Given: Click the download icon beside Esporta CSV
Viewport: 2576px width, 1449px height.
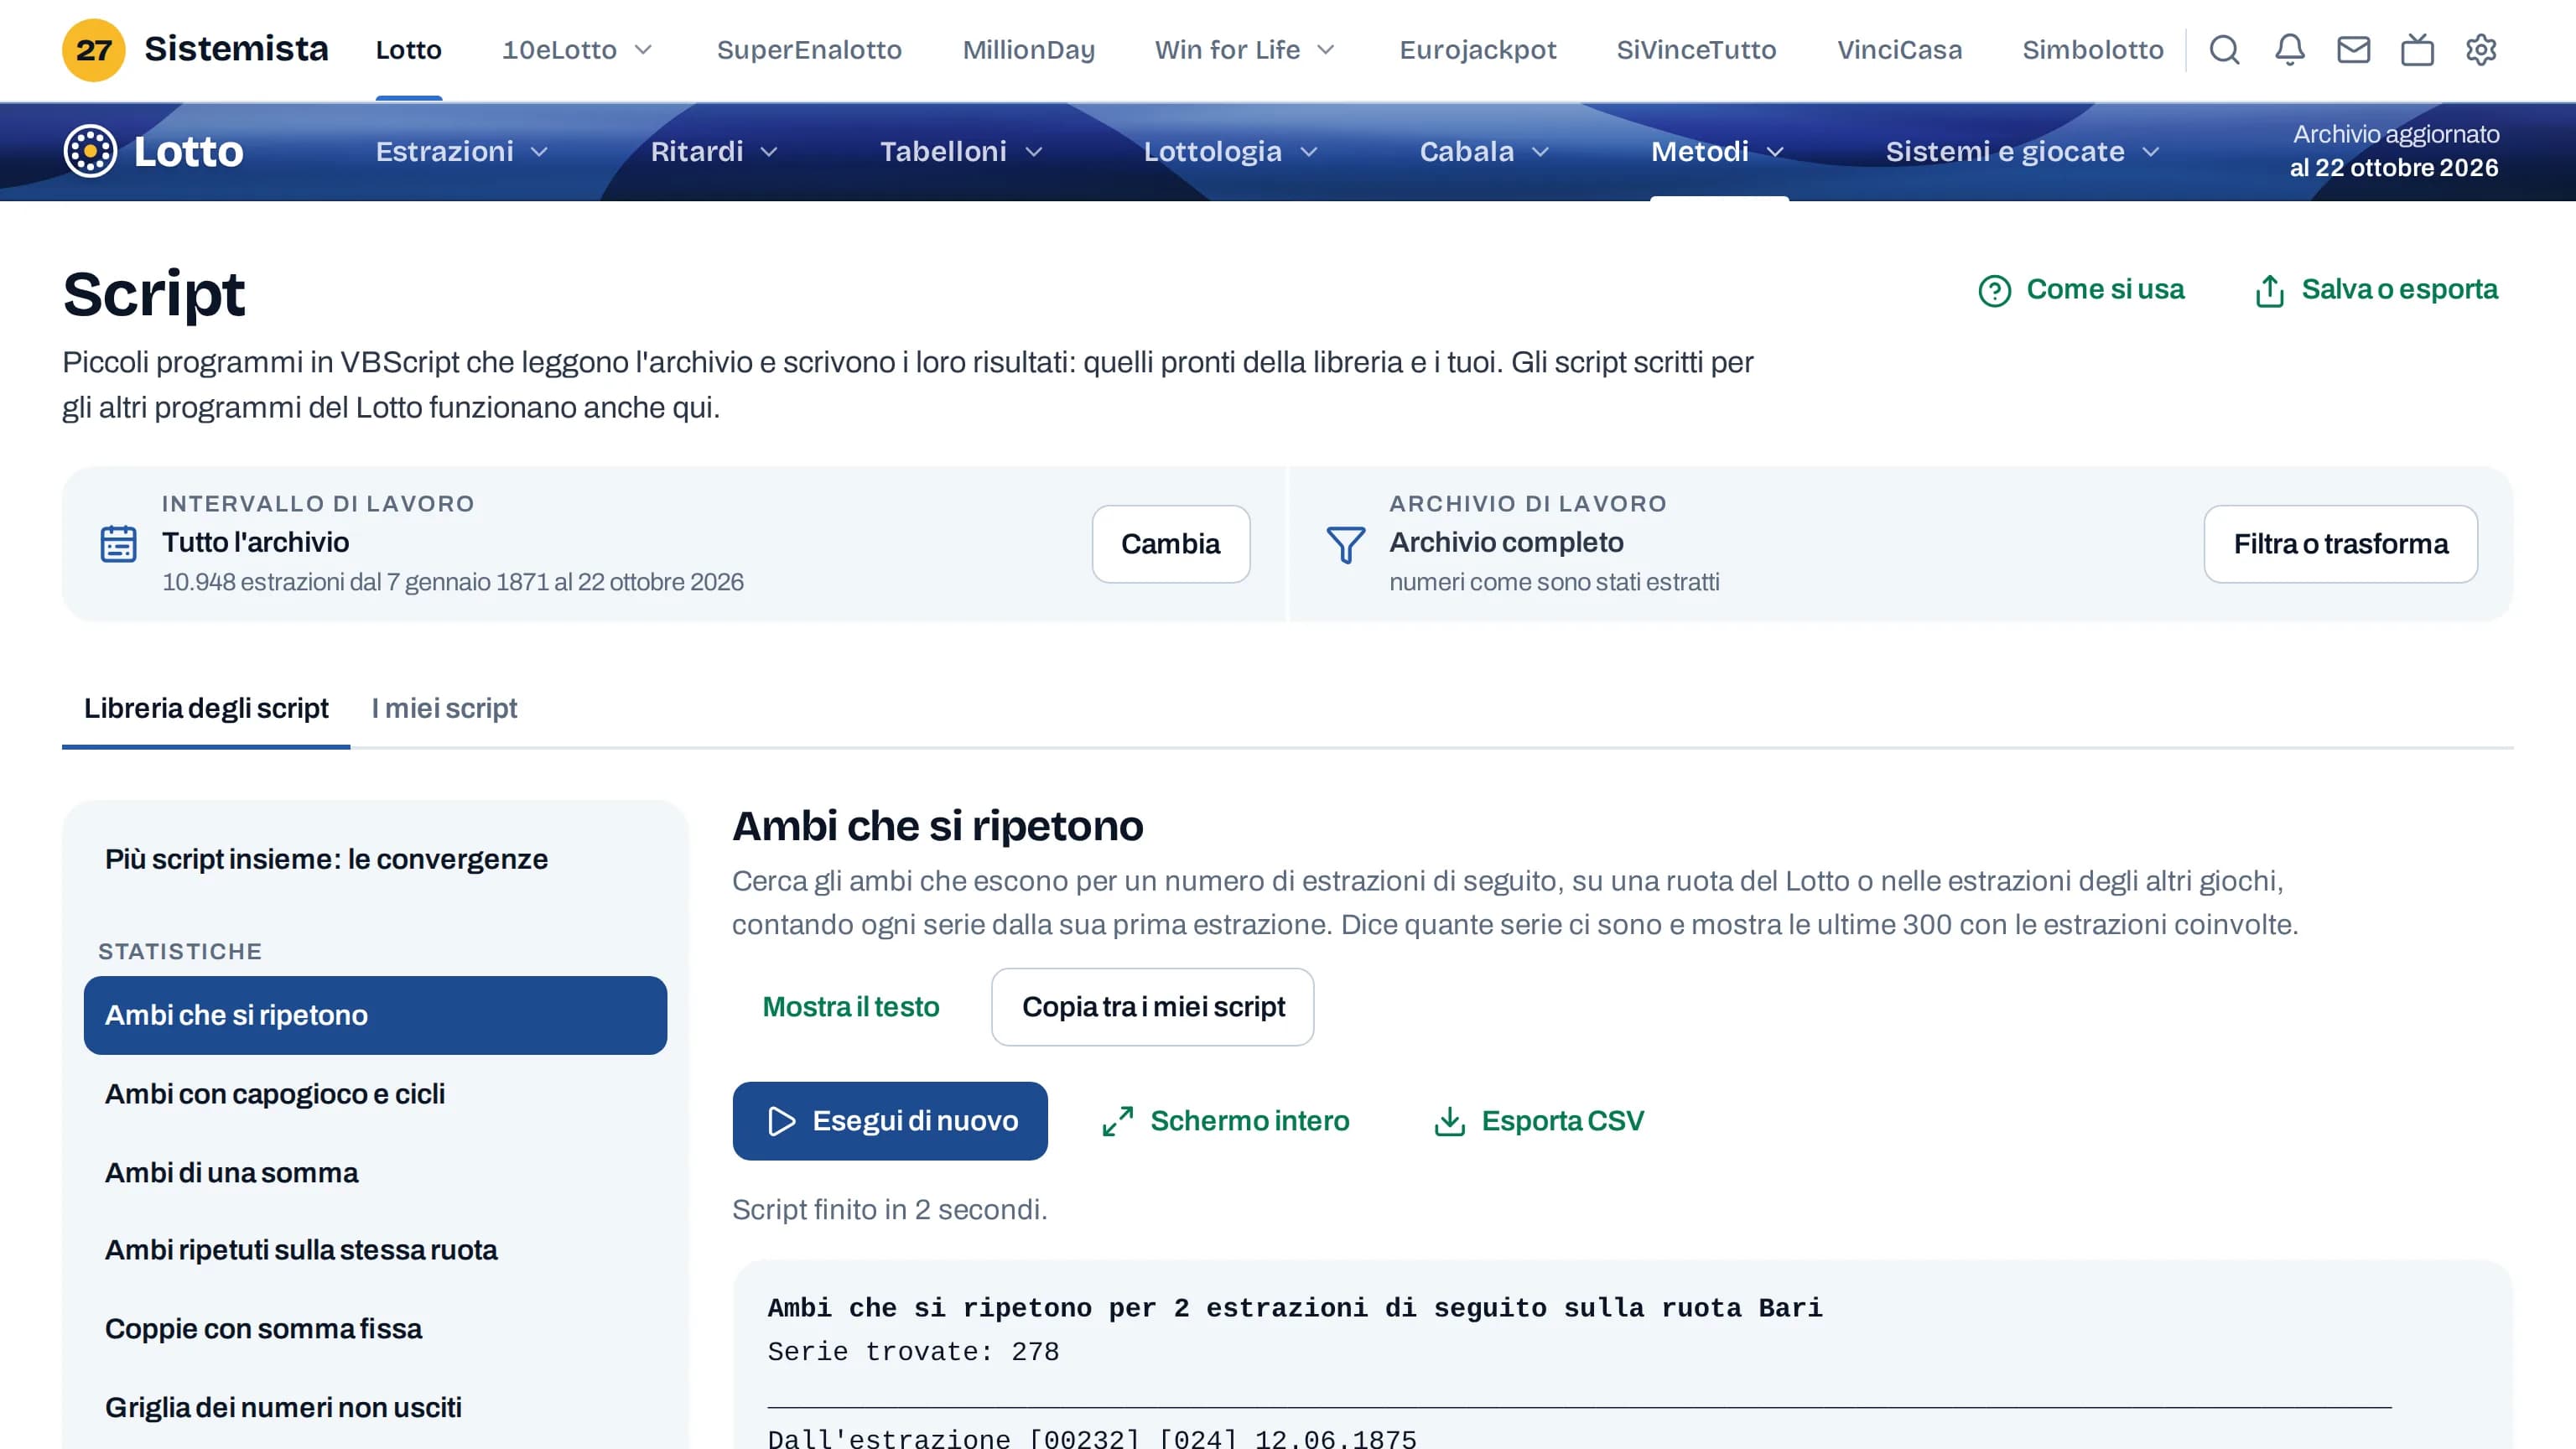Looking at the screenshot, I should (x=1449, y=1121).
